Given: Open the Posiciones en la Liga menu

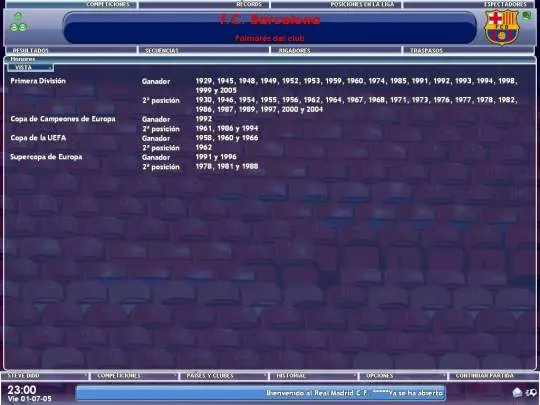Looking at the screenshot, I should click(337, 4).
